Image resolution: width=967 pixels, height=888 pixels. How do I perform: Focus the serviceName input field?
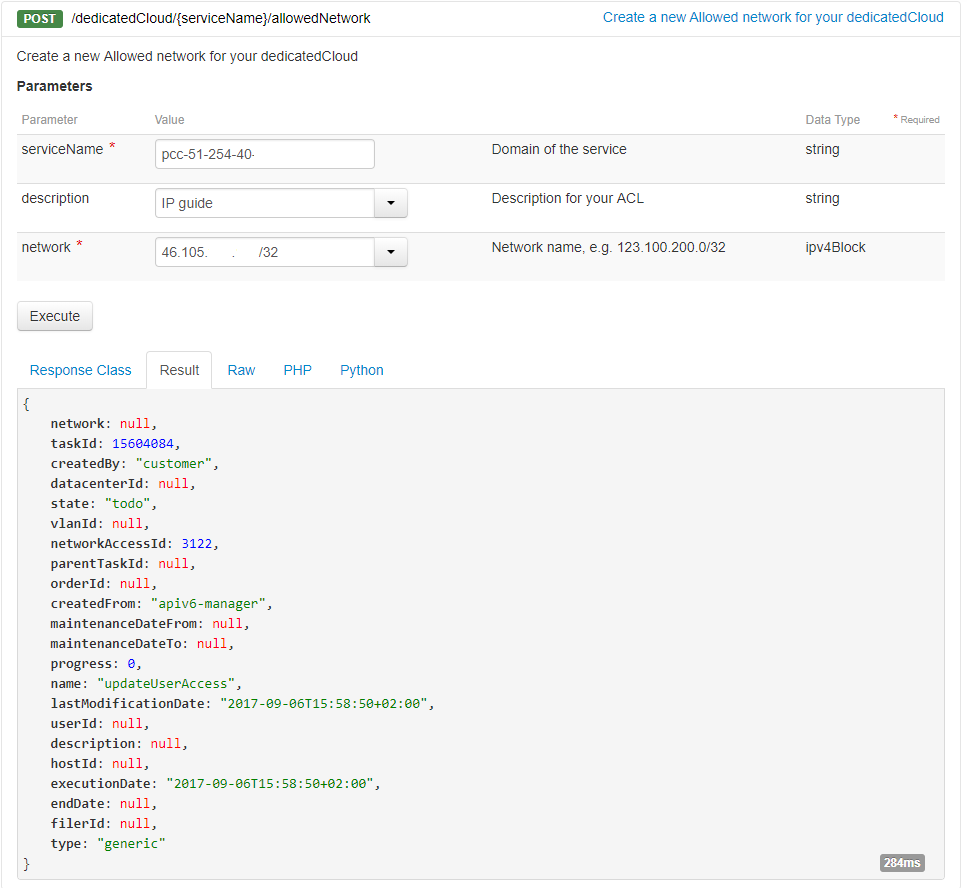coord(265,154)
